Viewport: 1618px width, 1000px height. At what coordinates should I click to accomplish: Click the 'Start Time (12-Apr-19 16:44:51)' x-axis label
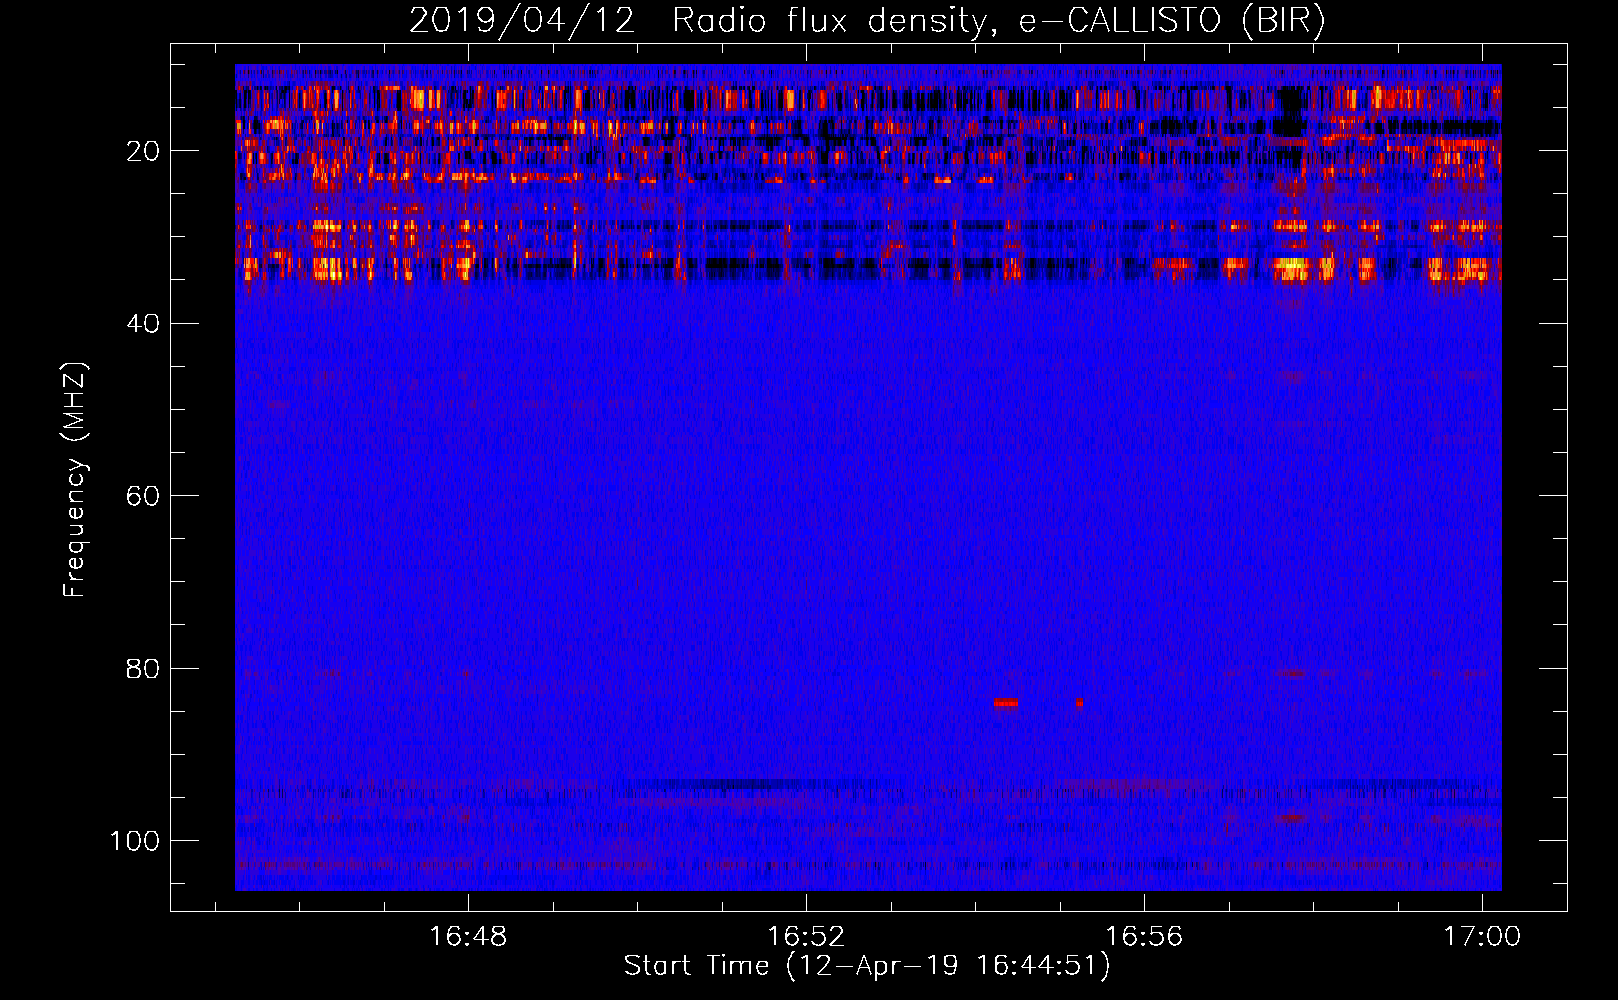867,966
